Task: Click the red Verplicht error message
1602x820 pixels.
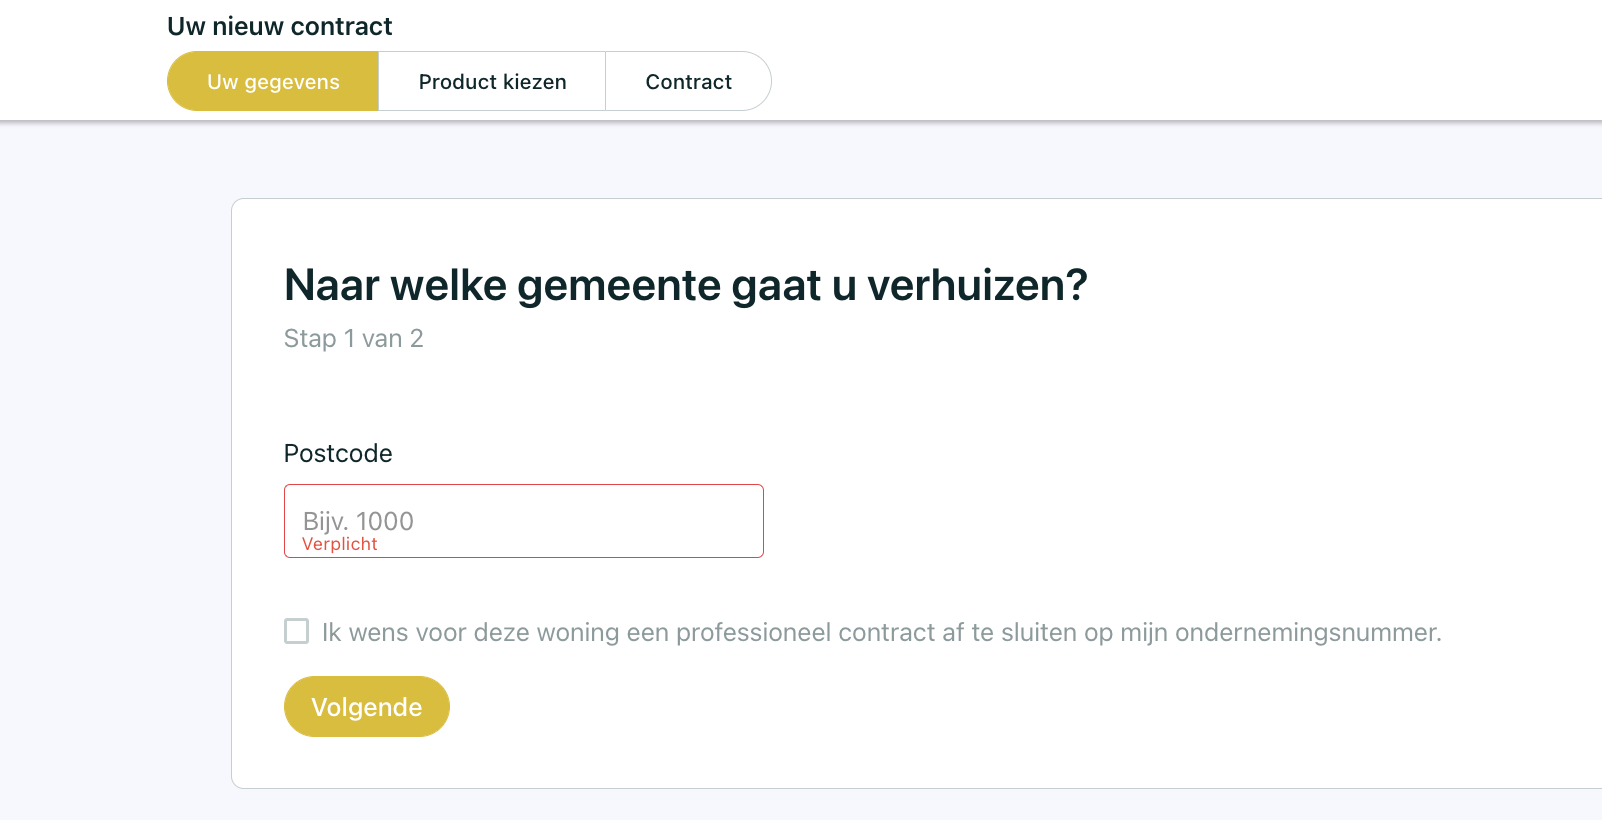Action: [340, 544]
